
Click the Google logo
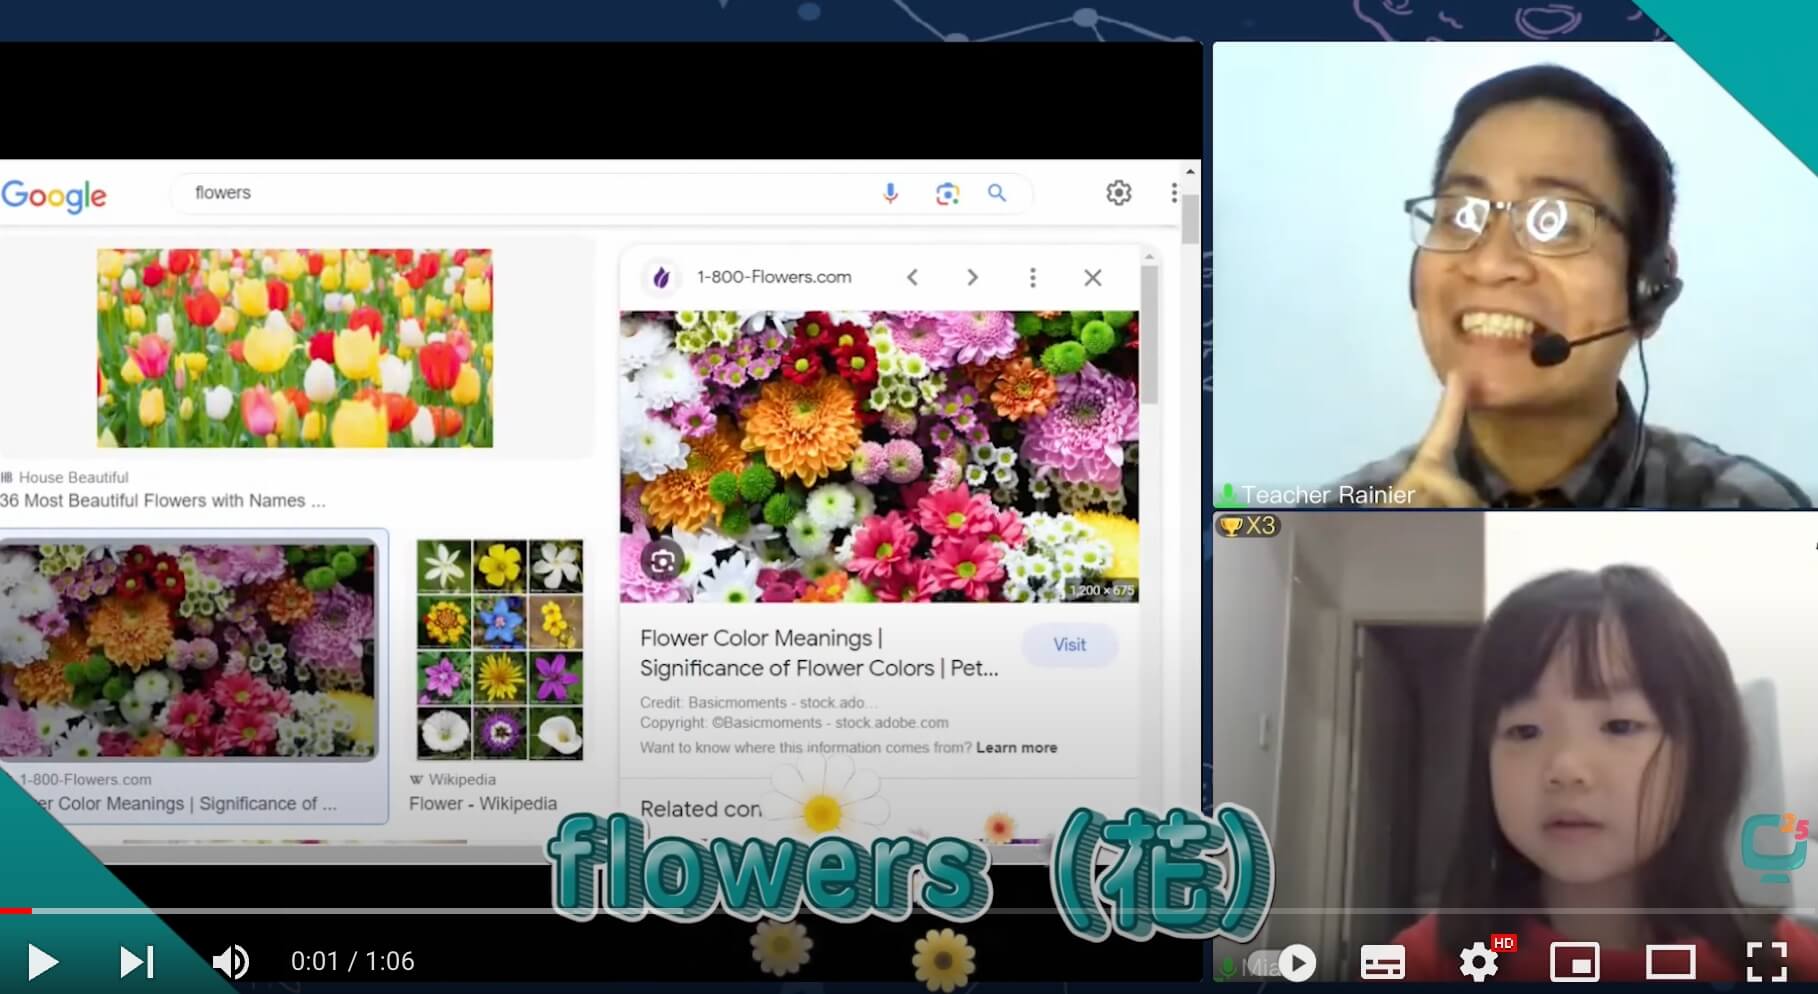54,195
